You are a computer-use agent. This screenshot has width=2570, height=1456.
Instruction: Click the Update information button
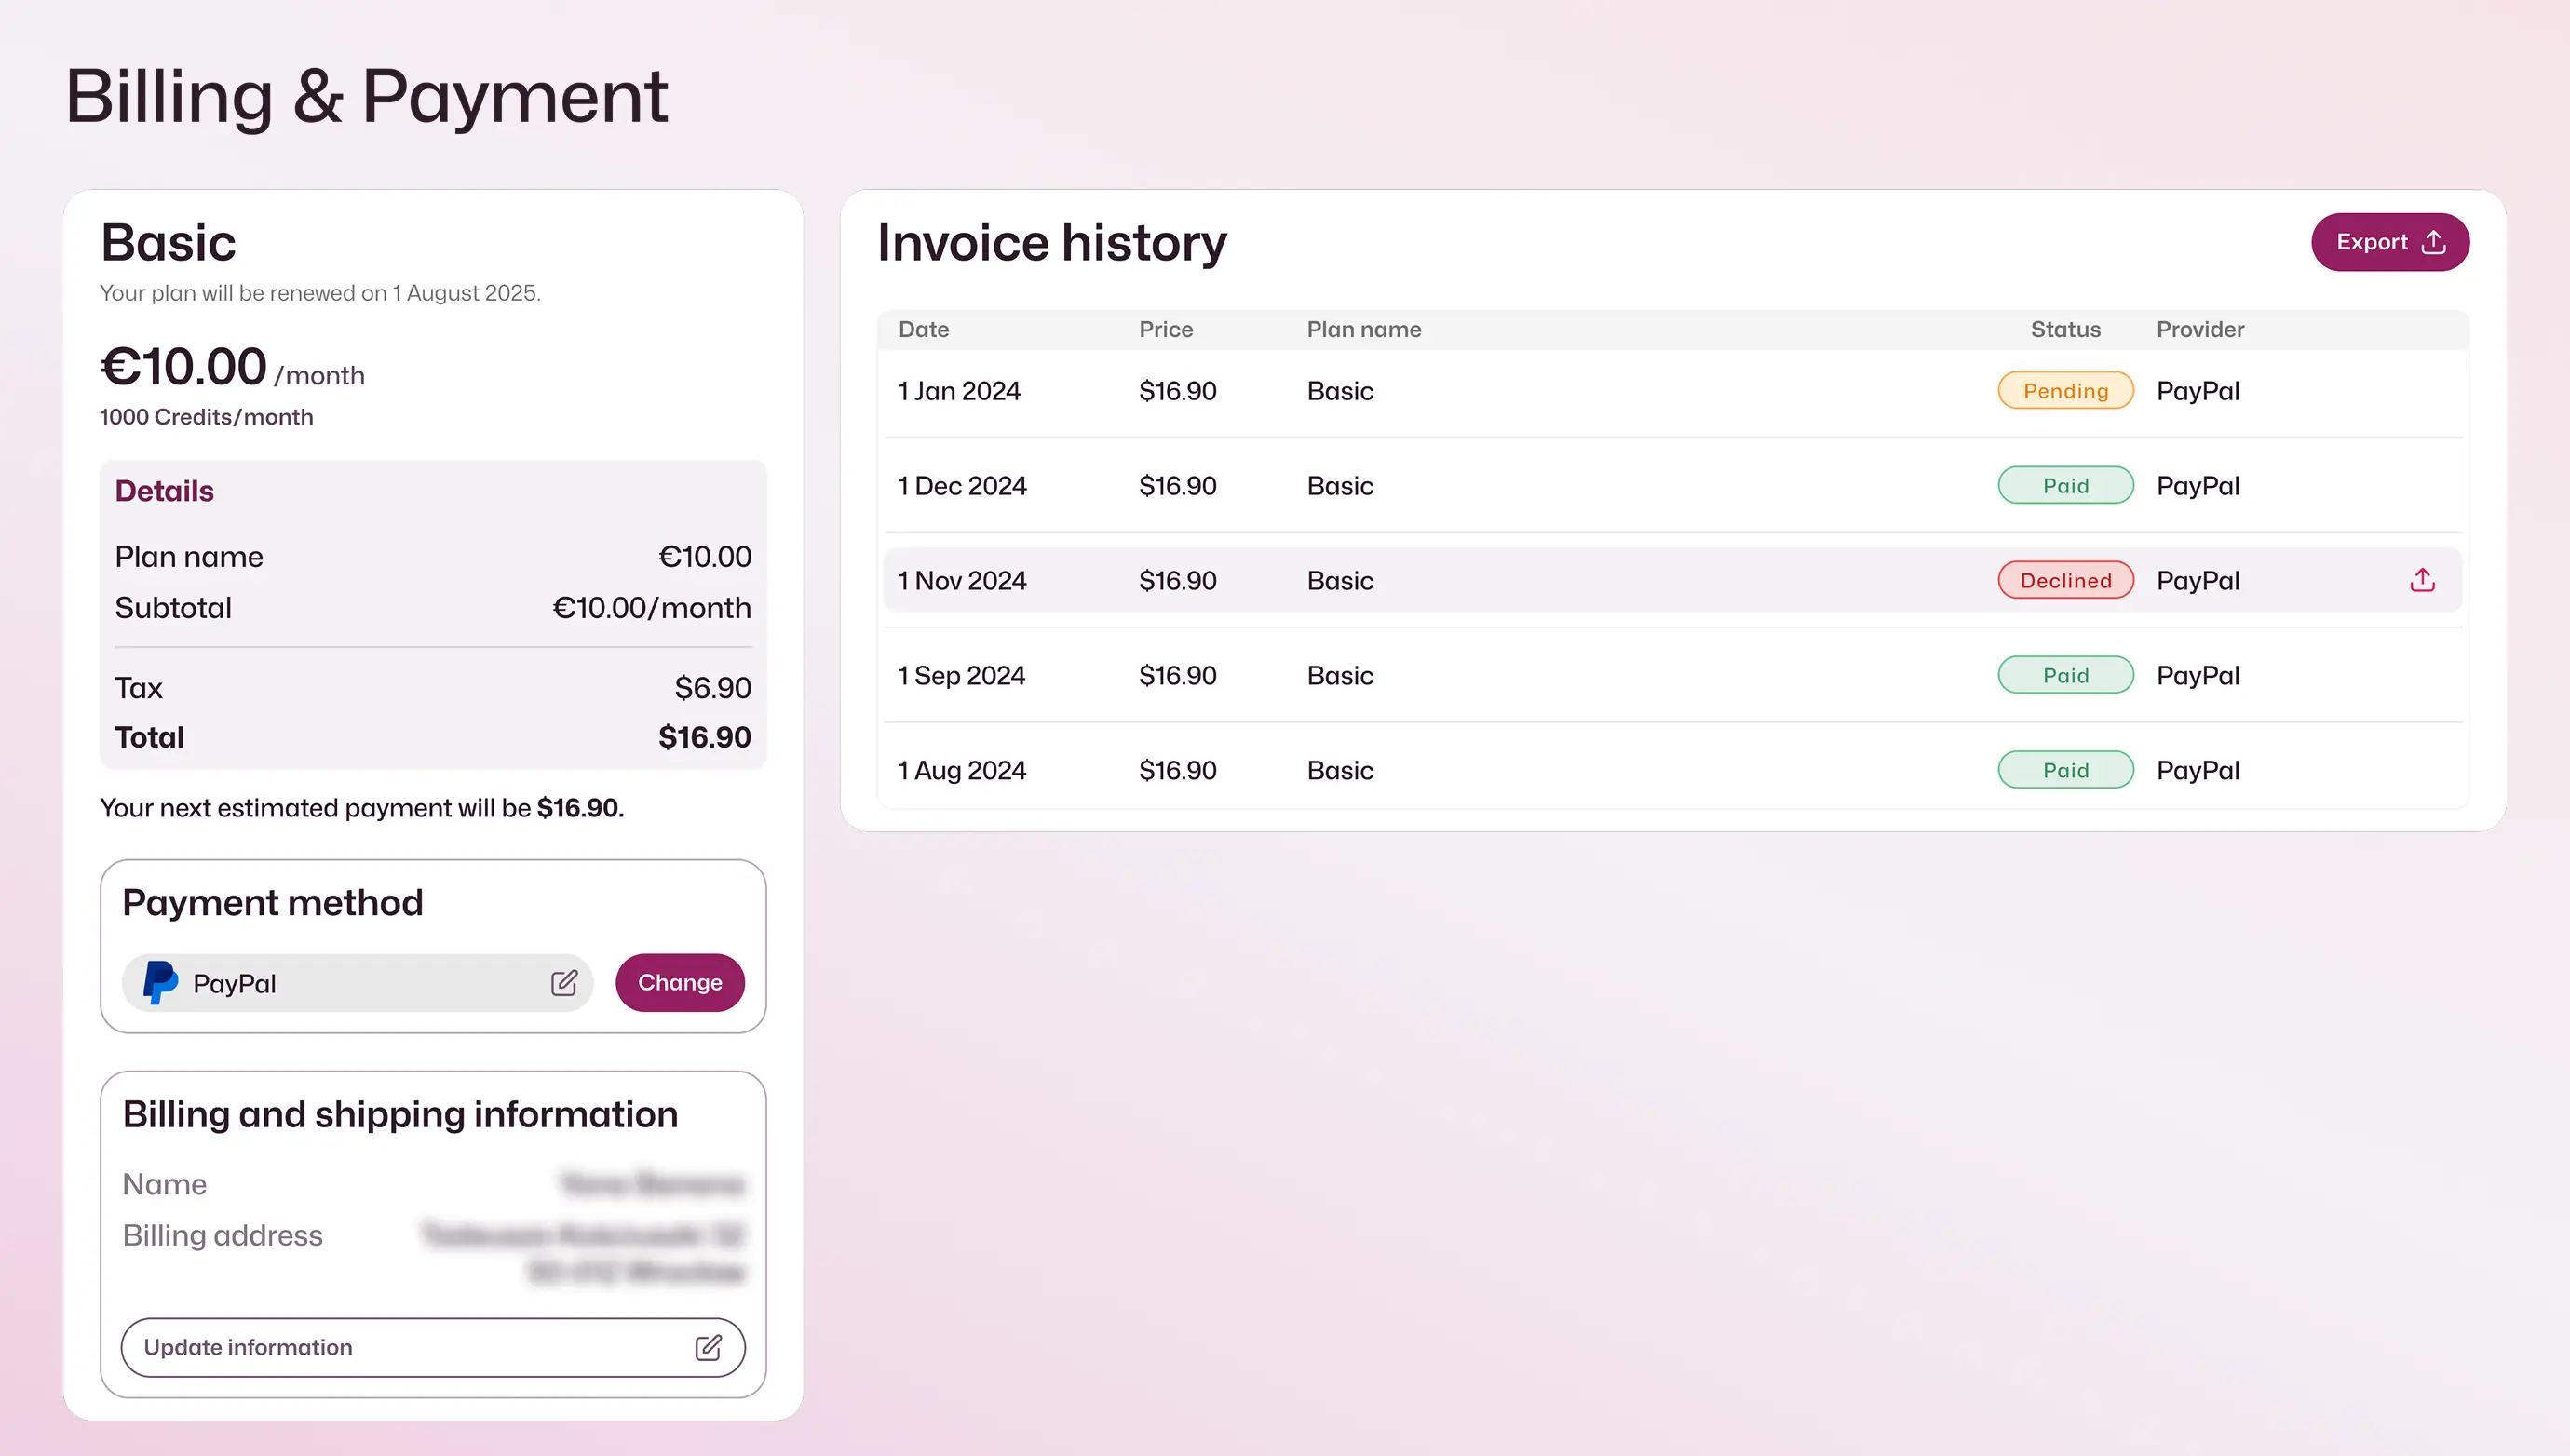(x=432, y=1347)
